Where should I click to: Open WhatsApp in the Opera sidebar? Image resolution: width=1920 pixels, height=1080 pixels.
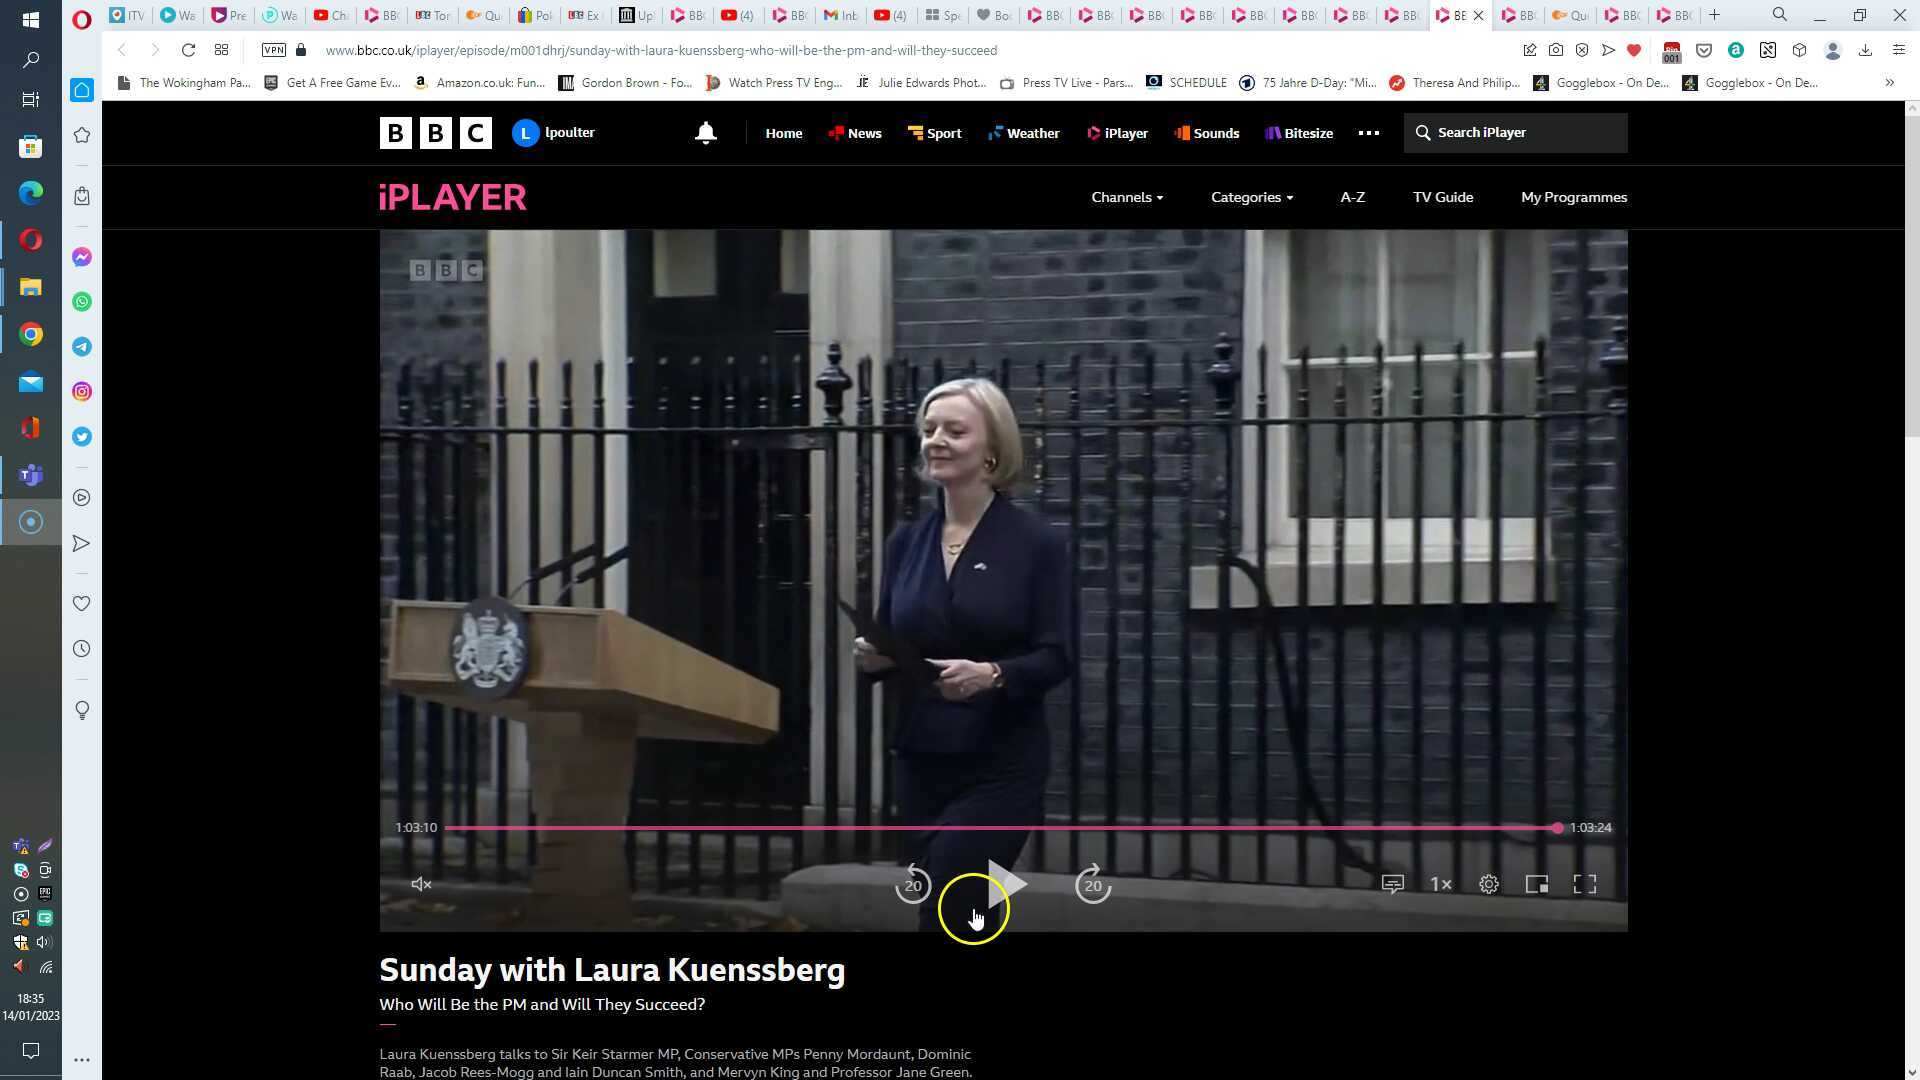pyautogui.click(x=82, y=302)
